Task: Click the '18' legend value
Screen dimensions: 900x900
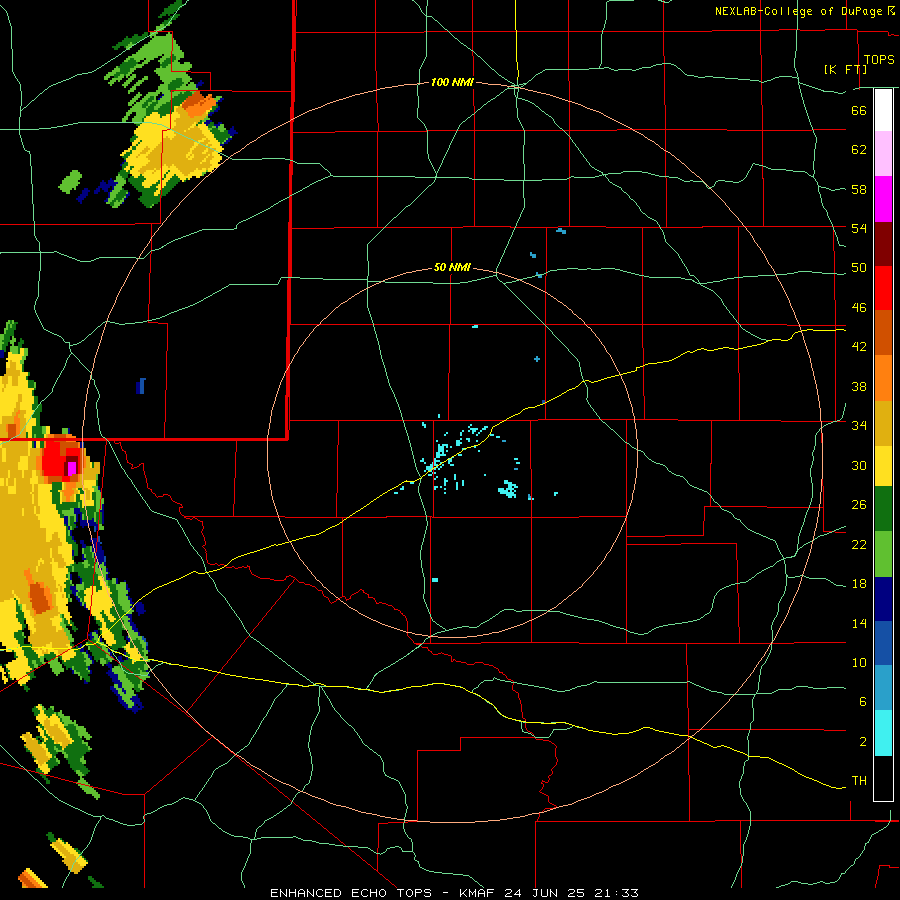Action: 859,584
